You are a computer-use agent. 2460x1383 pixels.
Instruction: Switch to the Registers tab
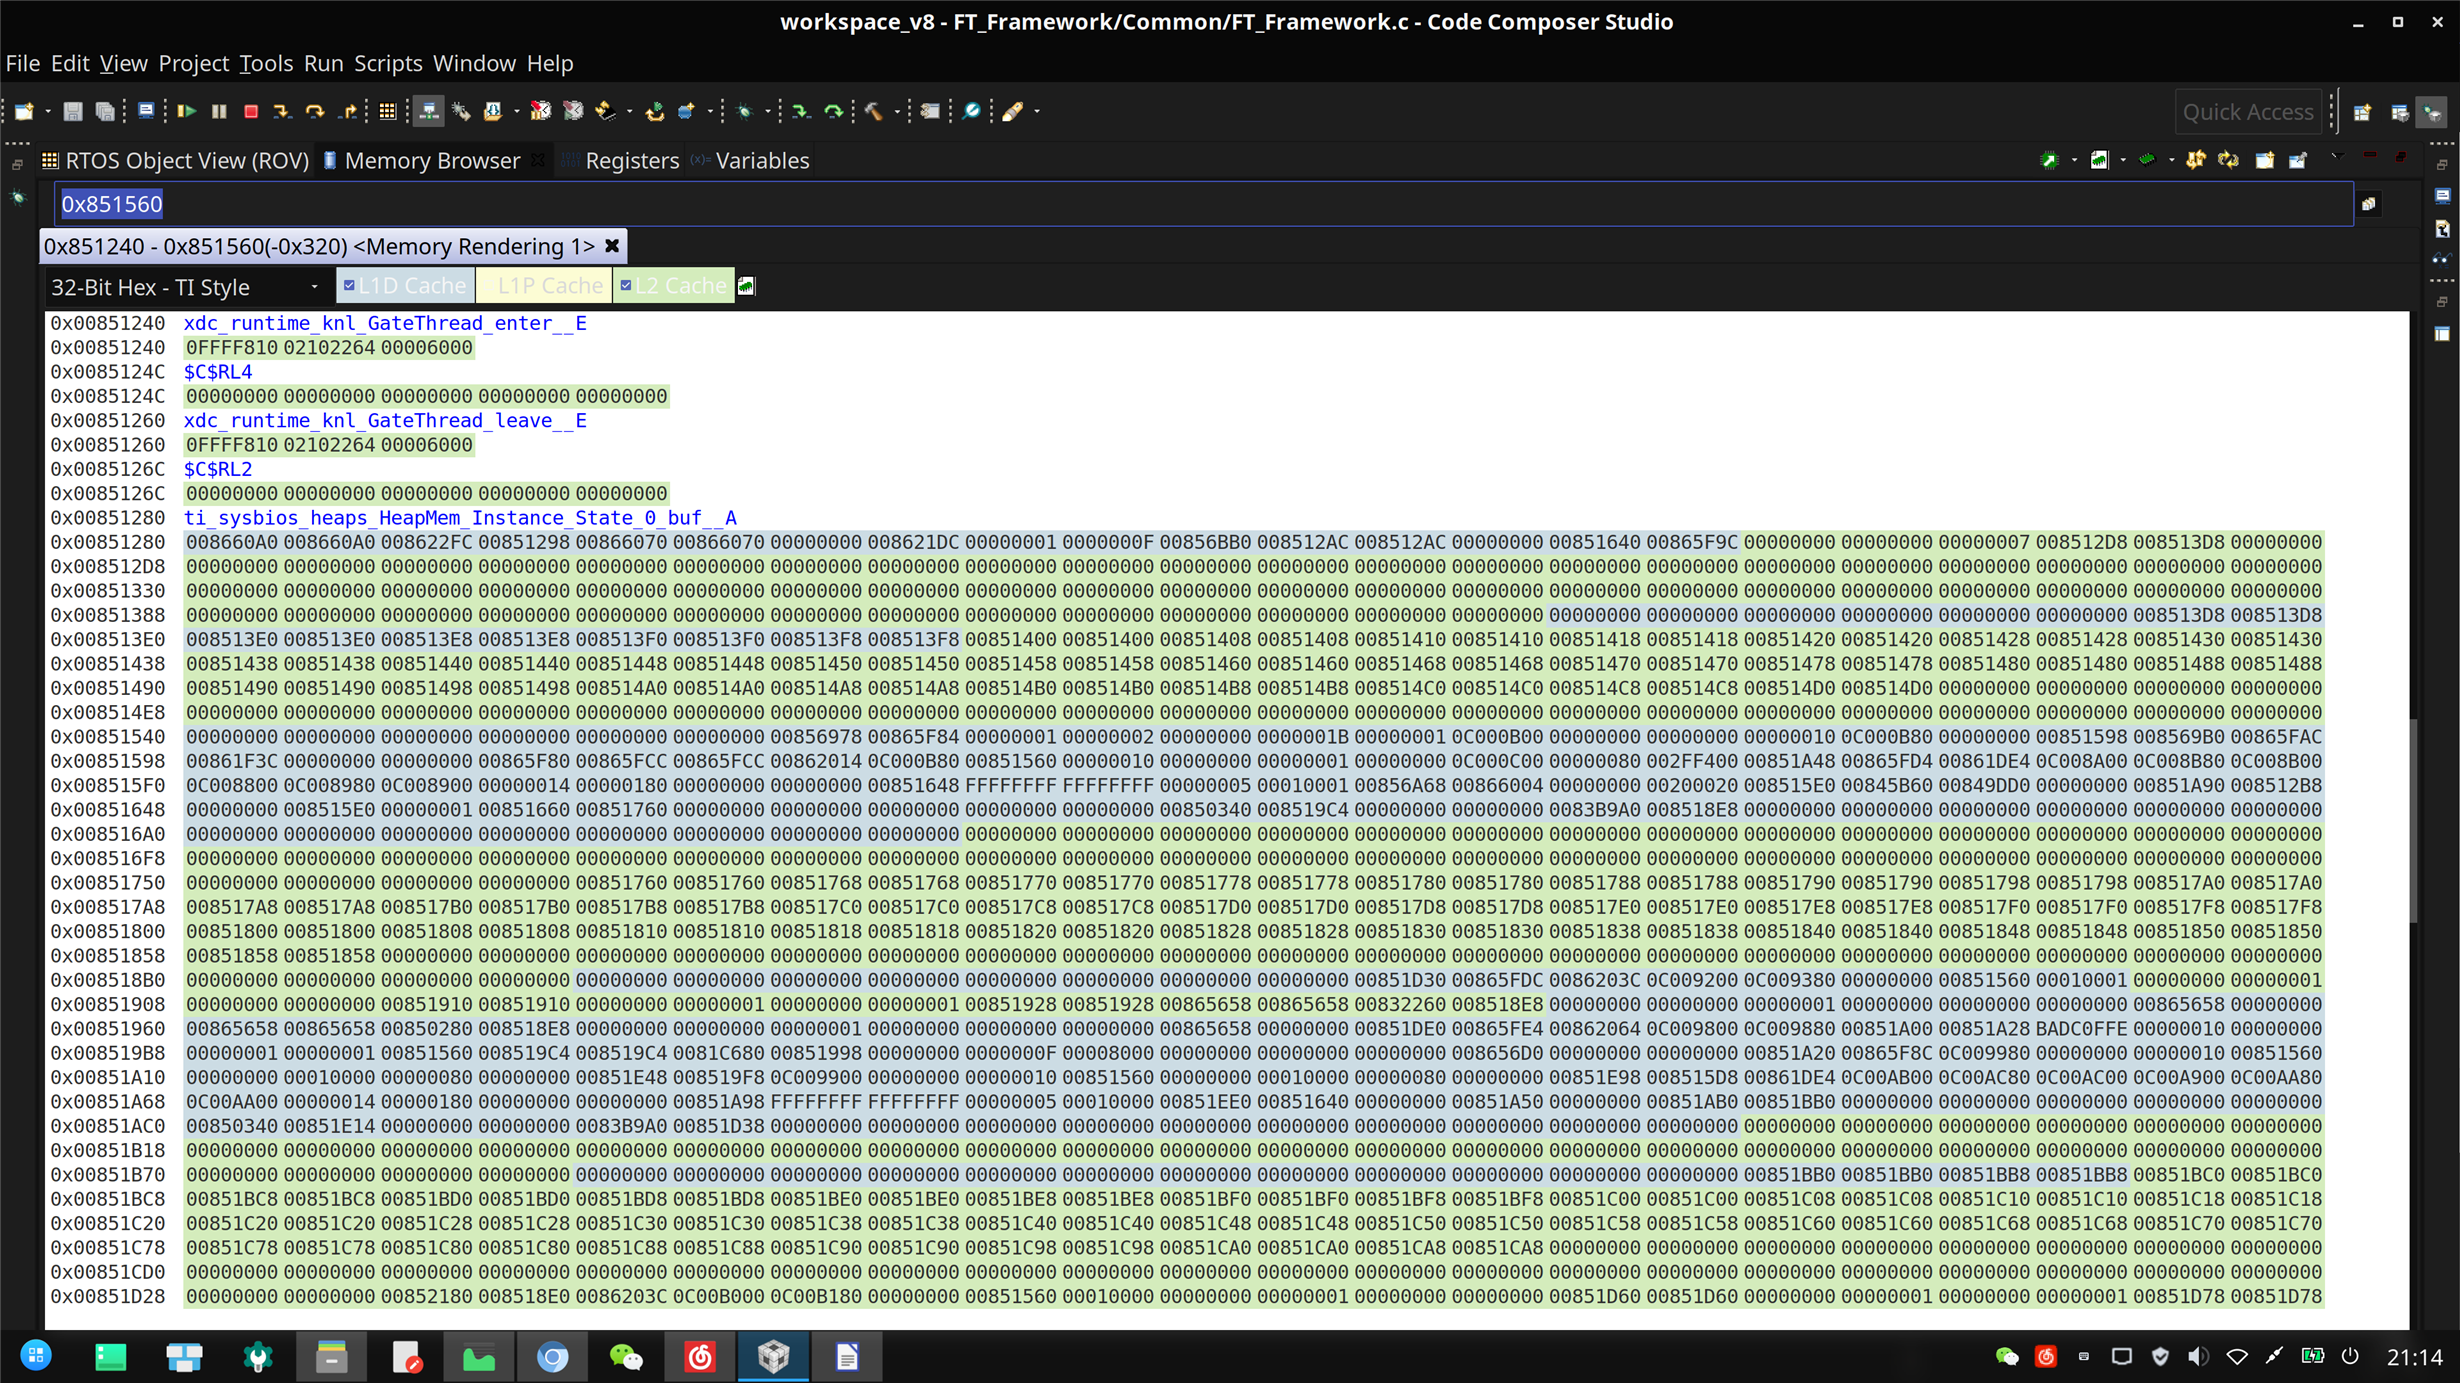tap(622, 160)
